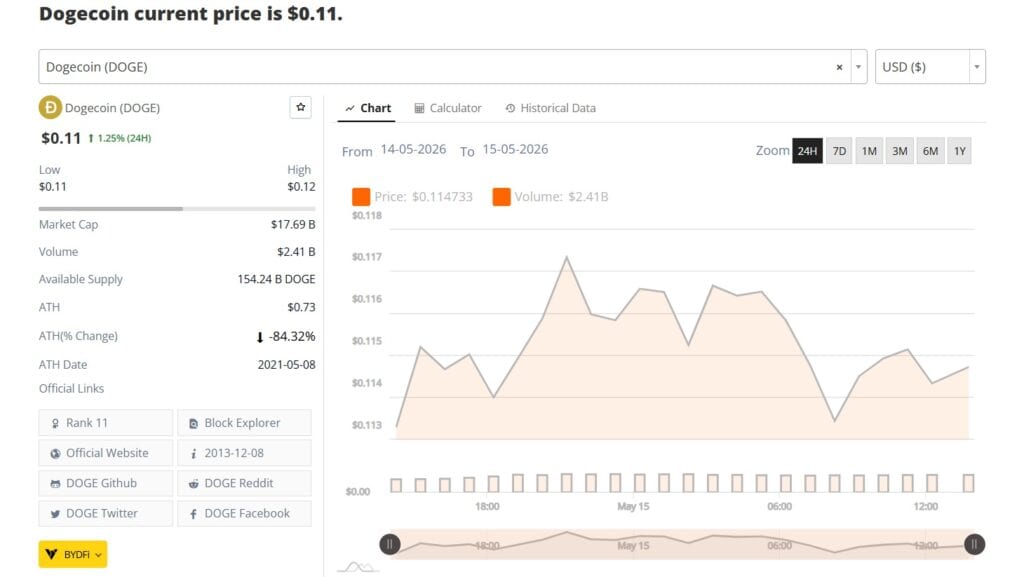Clear the Dogecoin (DOGE) selection with the x
Screen dimensions: 1024x577
(839, 67)
